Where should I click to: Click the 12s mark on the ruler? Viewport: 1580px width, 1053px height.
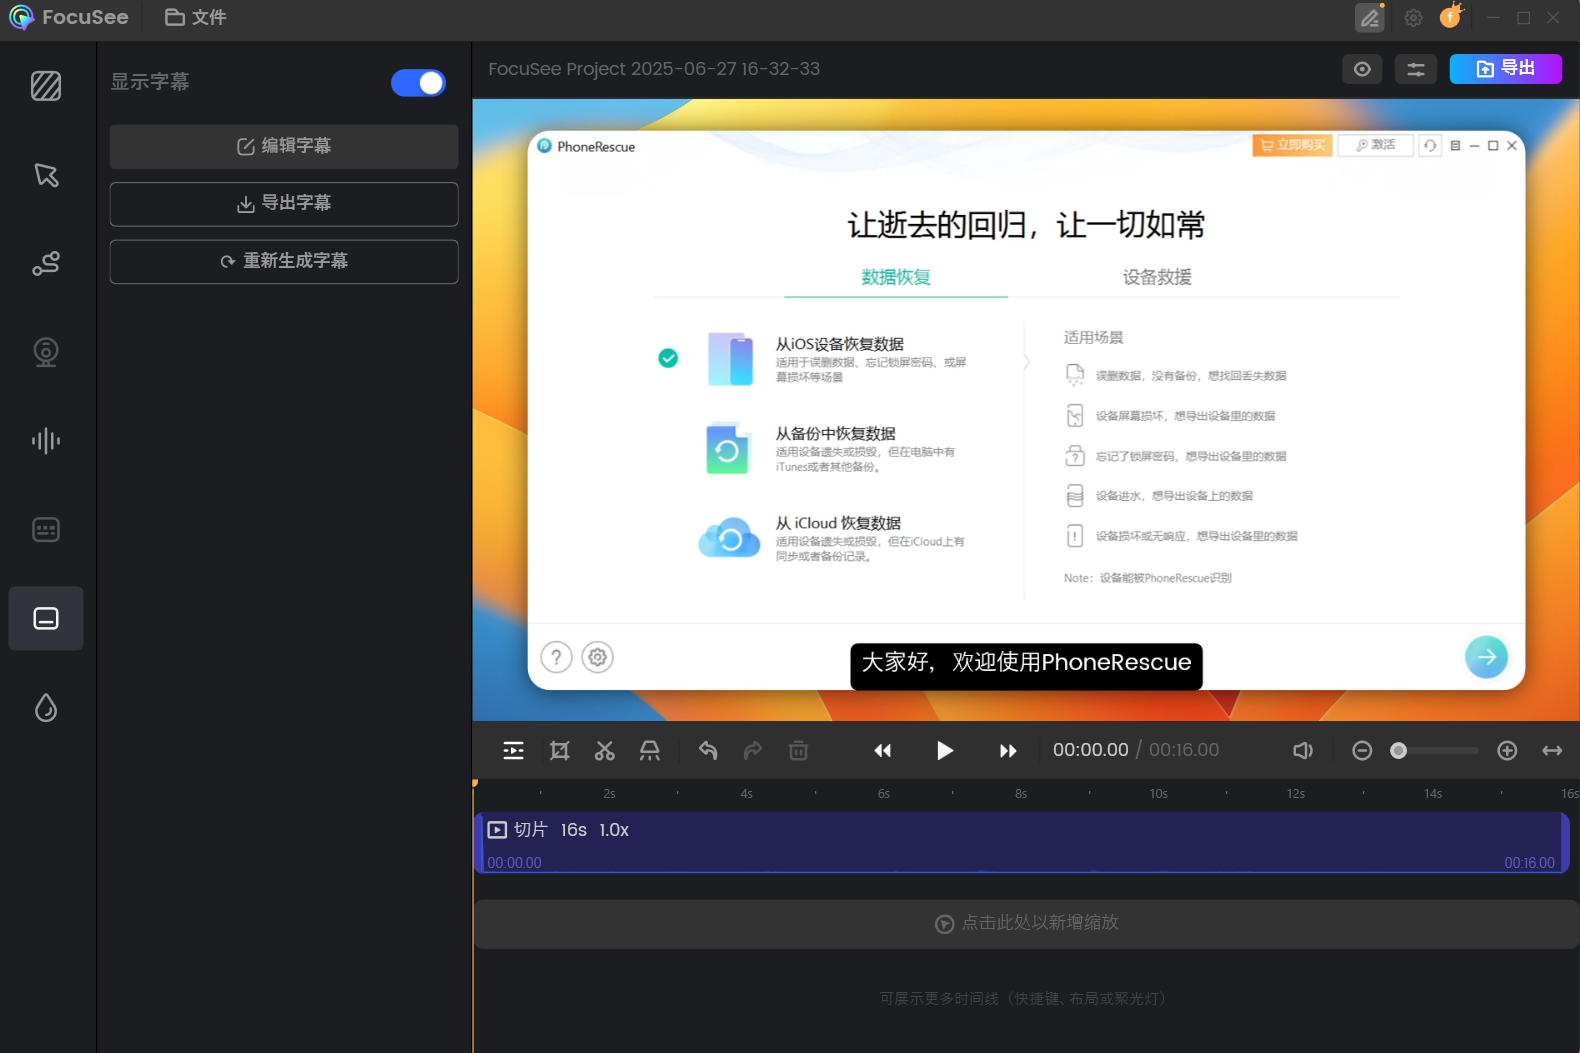coord(1296,794)
